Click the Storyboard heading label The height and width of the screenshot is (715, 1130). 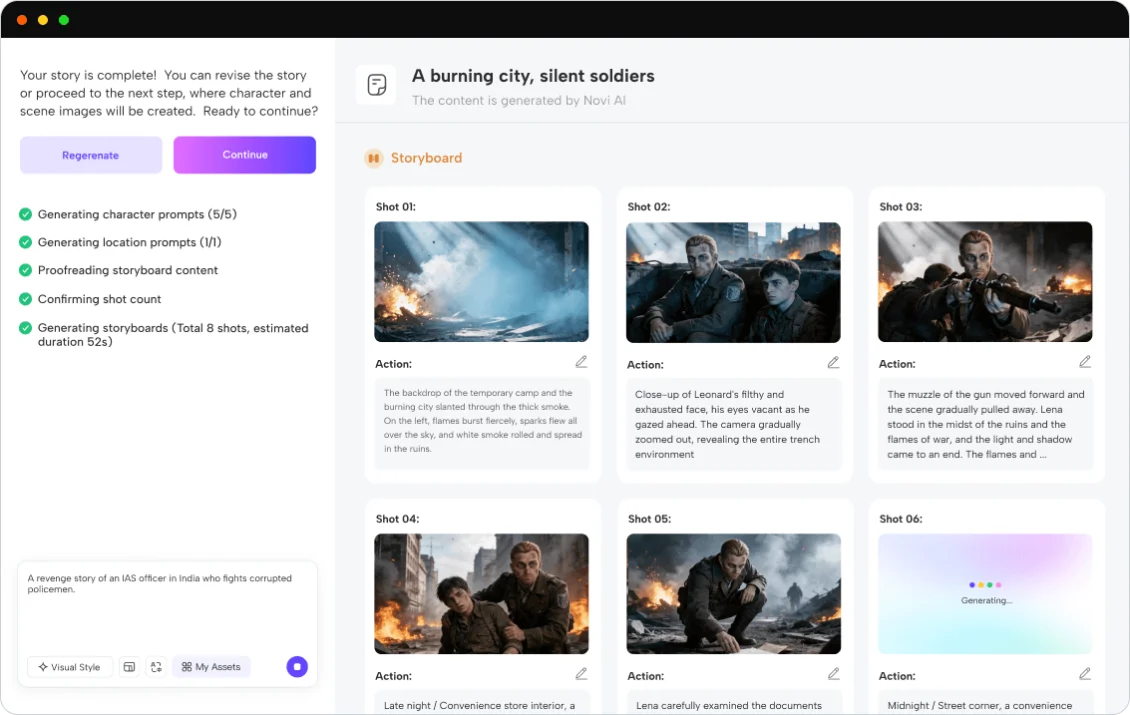tap(426, 158)
